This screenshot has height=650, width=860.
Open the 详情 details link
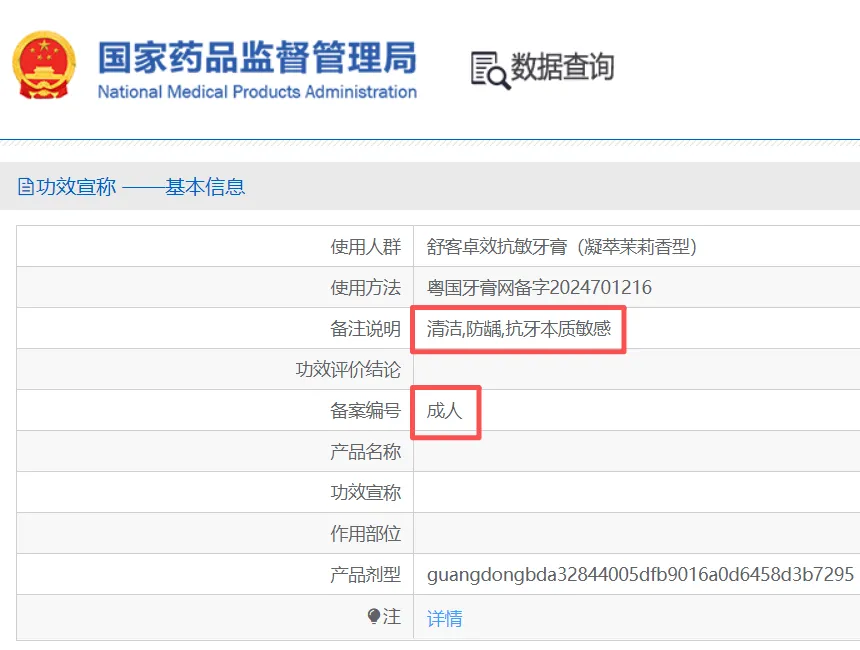[444, 618]
